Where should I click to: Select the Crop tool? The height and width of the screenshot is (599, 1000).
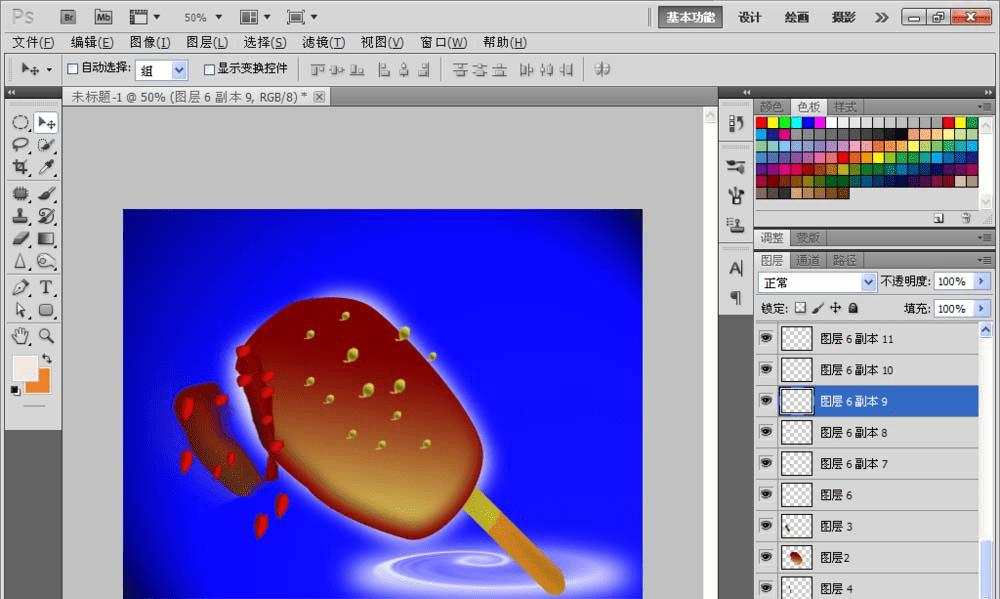(x=20, y=168)
